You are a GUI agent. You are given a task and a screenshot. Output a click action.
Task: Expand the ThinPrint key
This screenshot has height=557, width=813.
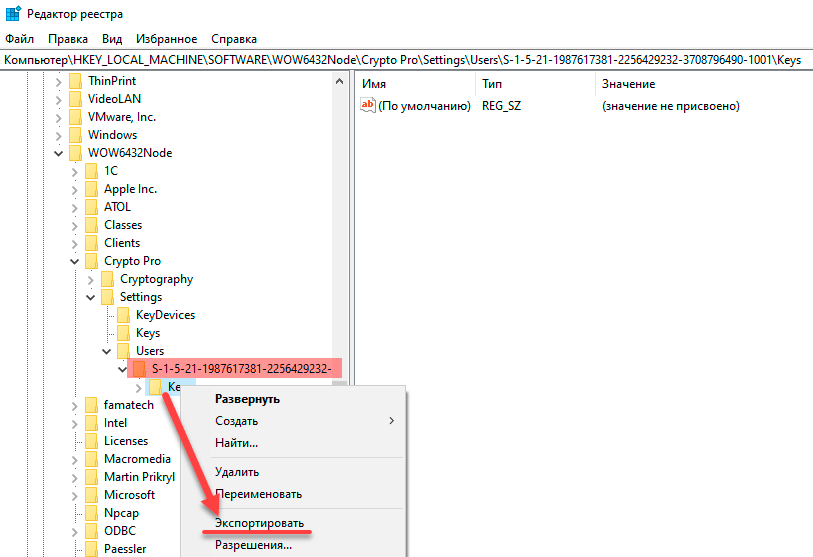pyautogui.click(x=59, y=81)
